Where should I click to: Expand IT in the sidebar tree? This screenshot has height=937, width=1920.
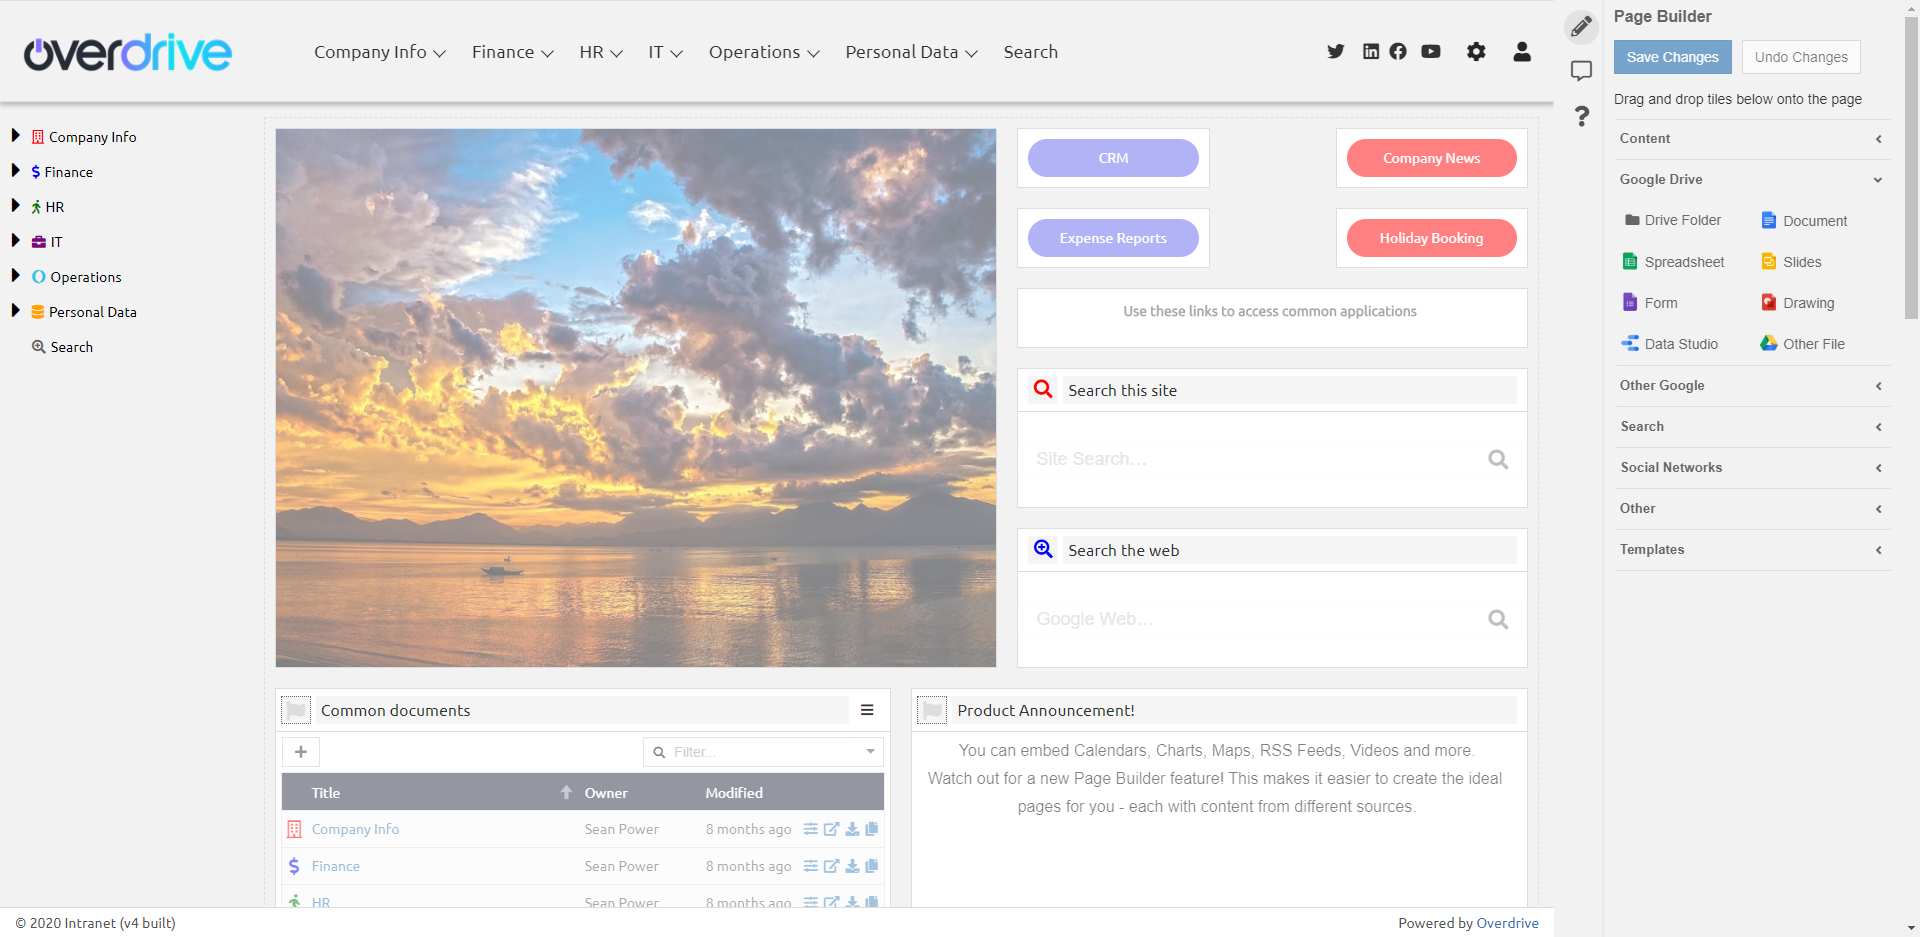[15, 240]
